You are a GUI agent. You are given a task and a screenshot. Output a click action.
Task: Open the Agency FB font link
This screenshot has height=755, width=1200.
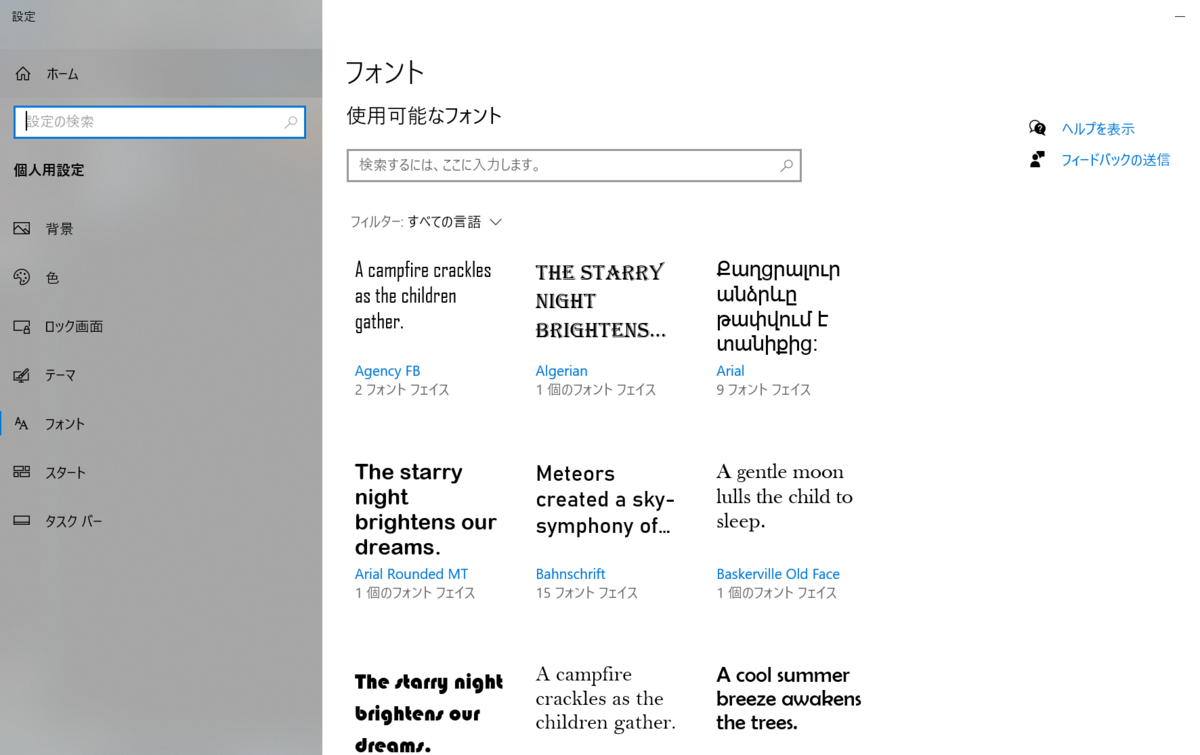click(387, 370)
